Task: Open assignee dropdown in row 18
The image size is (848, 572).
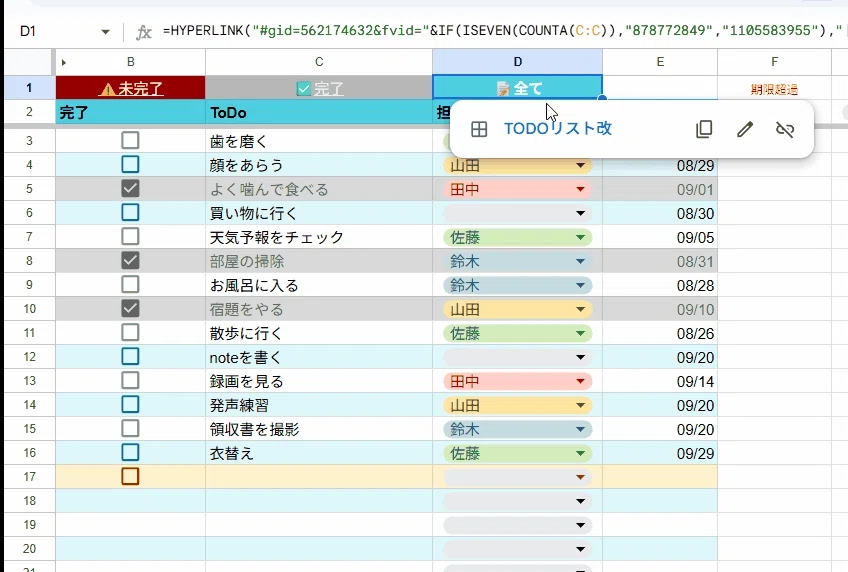Action: (x=580, y=501)
